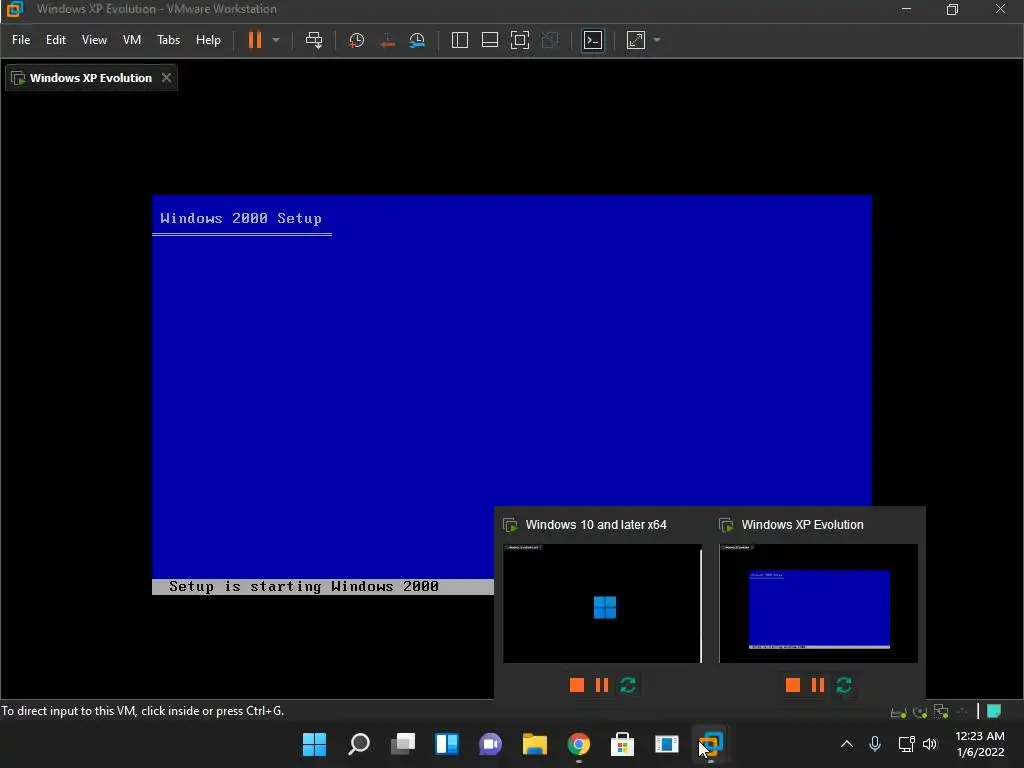Open the Widgets panel
1024x768 pixels.
(447, 744)
